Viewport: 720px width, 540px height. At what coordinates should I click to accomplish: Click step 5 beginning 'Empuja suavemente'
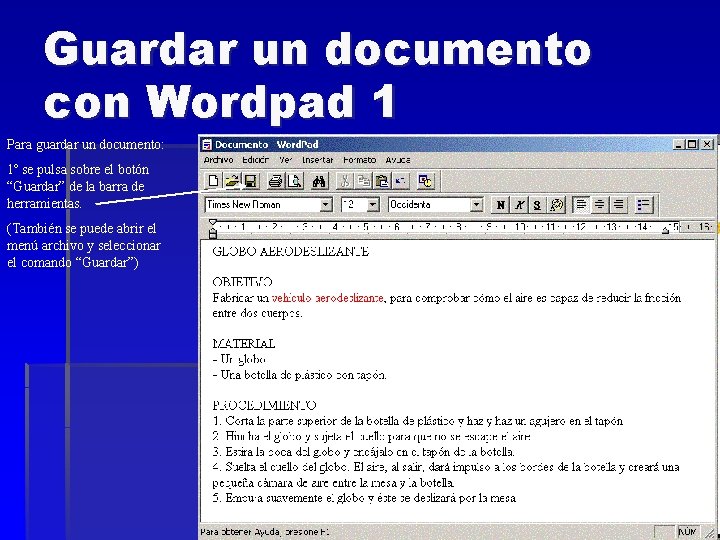pyautogui.click(x=364, y=498)
